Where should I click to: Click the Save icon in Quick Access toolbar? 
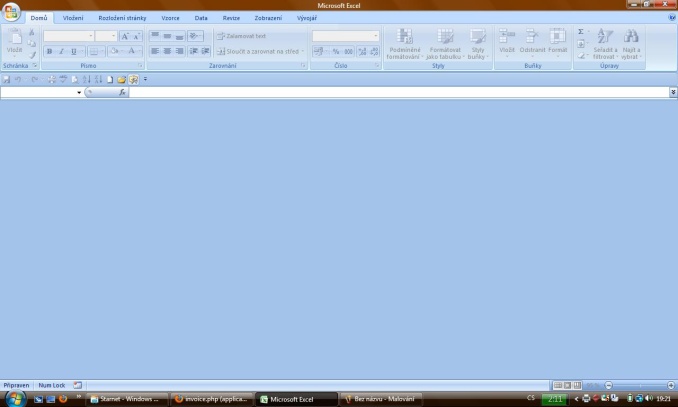click(6, 80)
